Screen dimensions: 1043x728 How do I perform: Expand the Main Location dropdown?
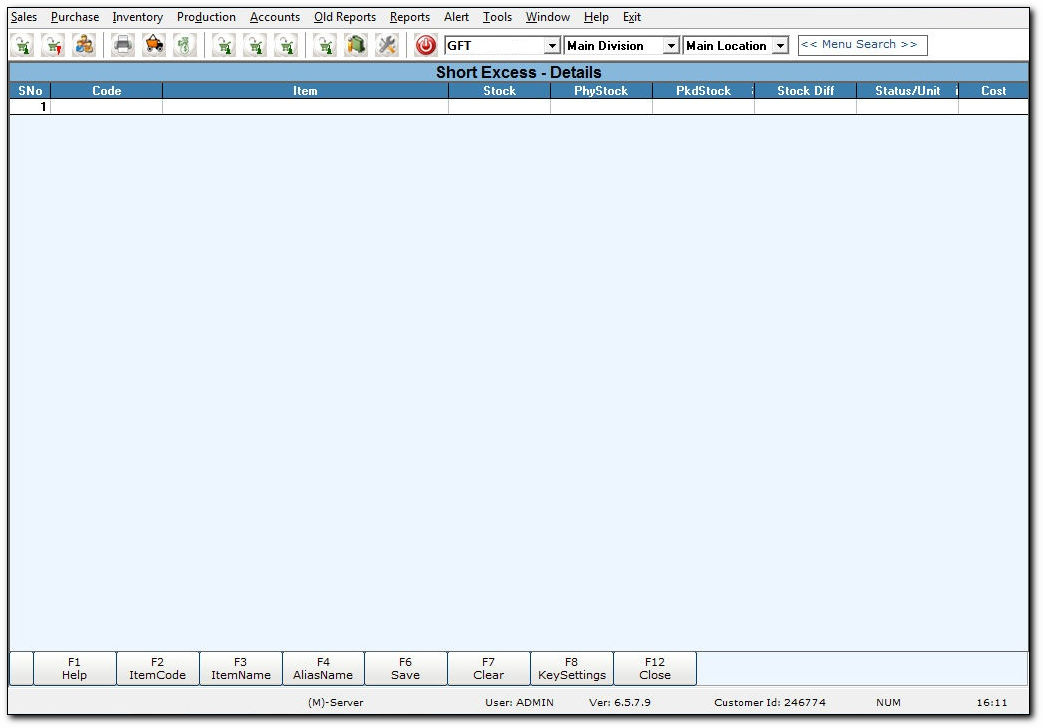[780, 45]
